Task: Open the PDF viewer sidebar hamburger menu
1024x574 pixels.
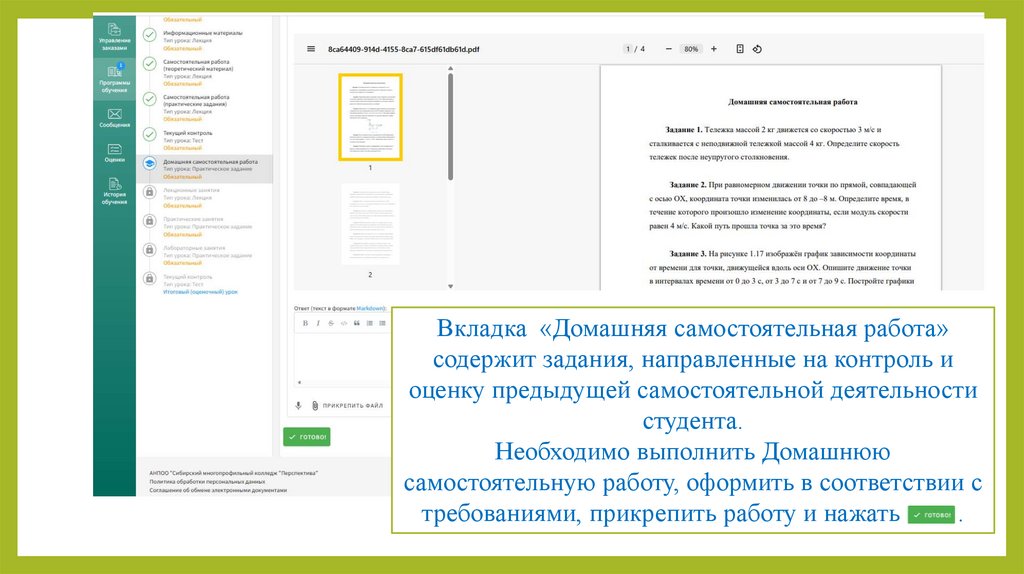Action: click(x=311, y=49)
